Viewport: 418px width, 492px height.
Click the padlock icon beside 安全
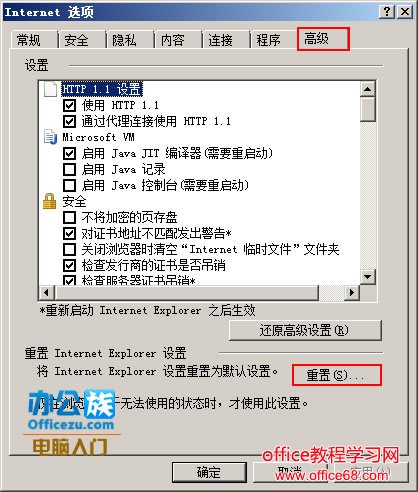[50, 201]
